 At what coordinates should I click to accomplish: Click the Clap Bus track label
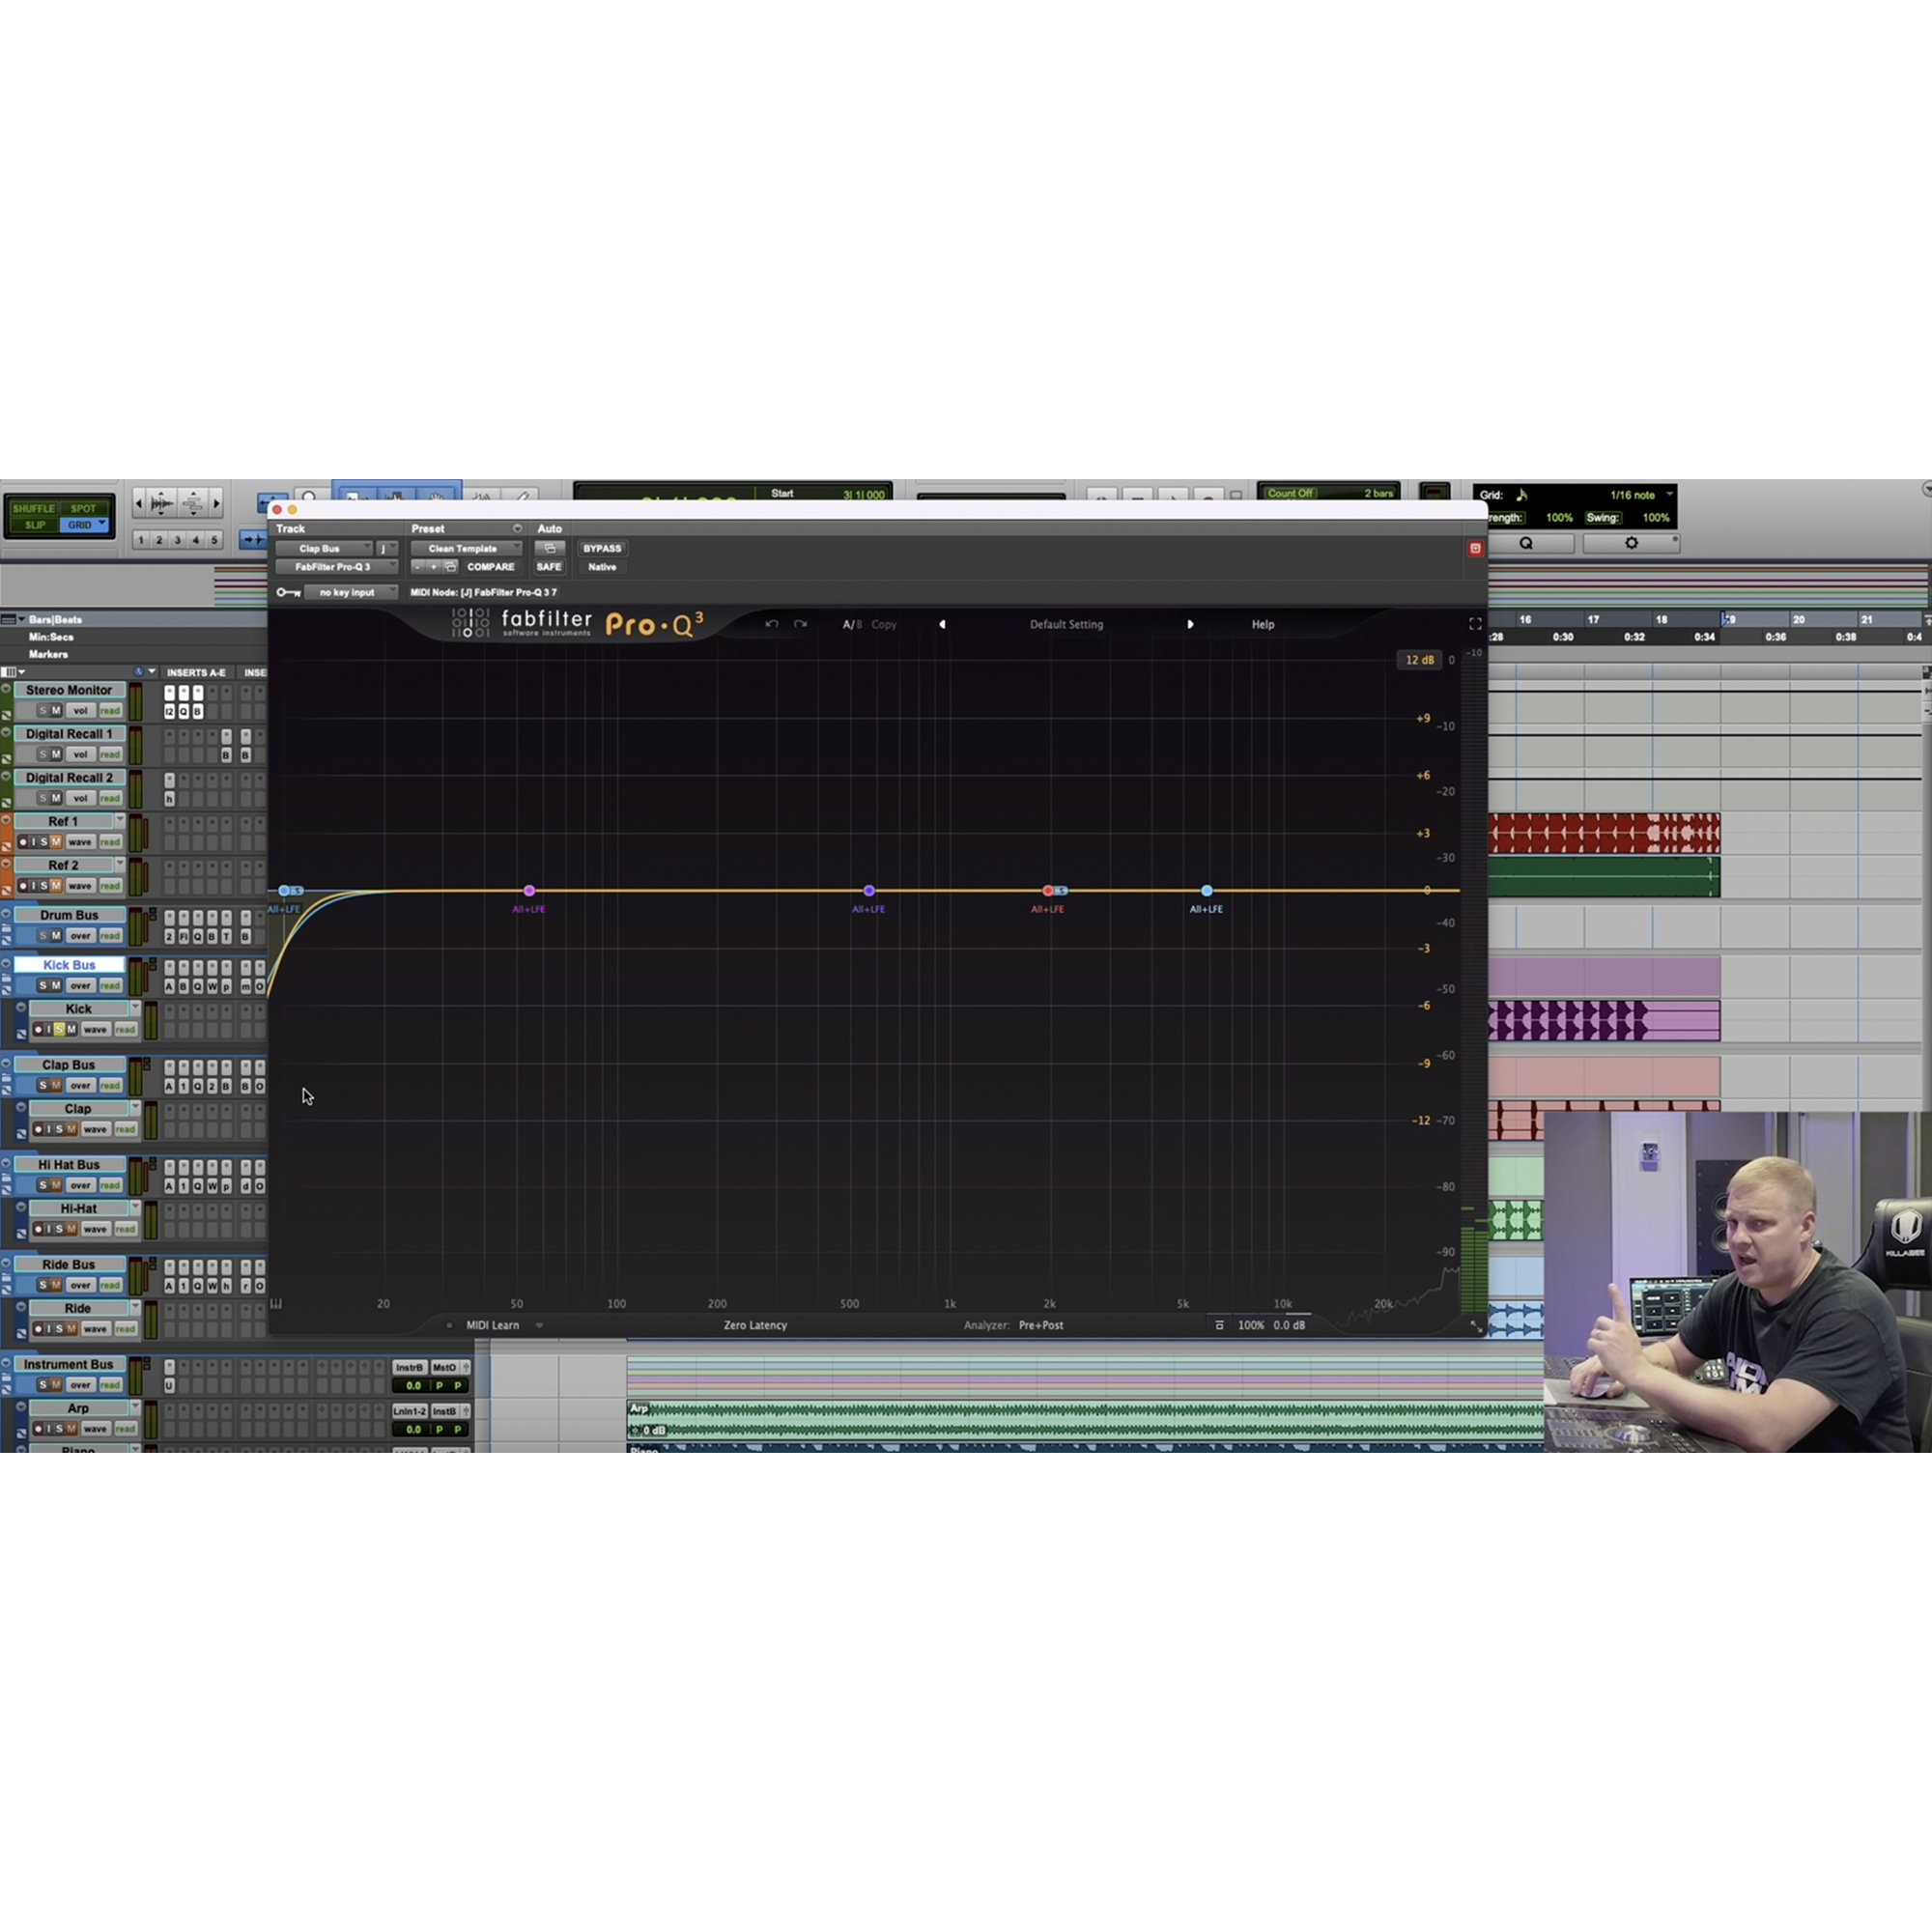tap(69, 1062)
